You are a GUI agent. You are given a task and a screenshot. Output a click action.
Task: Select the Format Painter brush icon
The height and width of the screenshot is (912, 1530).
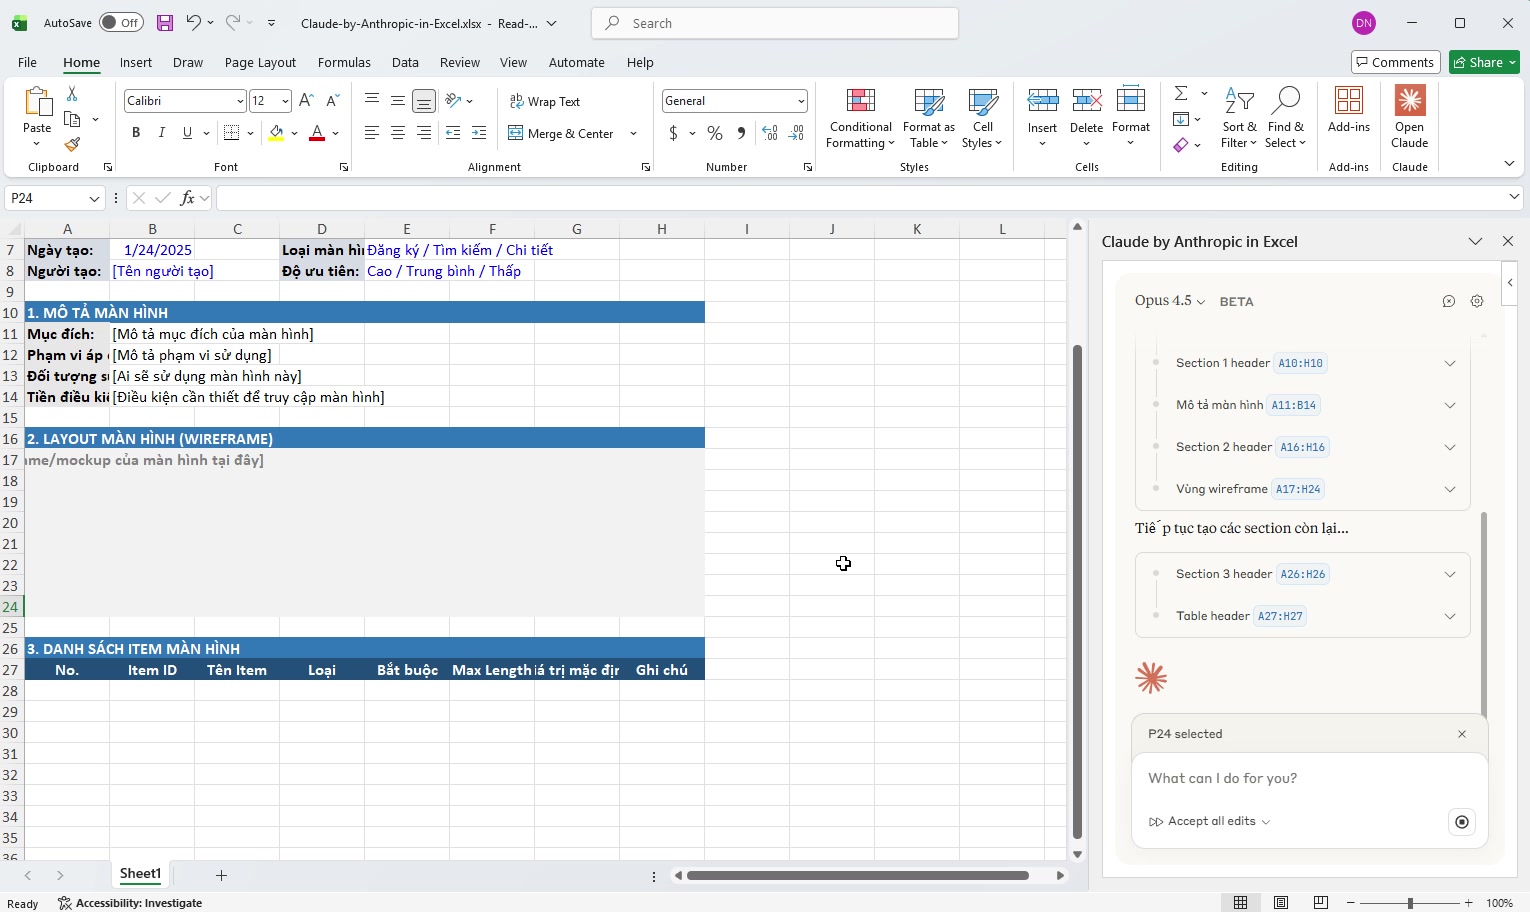pyautogui.click(x=72, y=145)
